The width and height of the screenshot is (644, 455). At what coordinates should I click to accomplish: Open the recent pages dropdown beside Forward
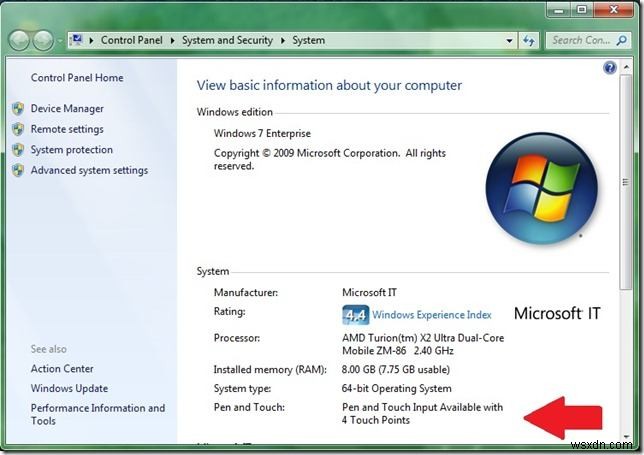[60, 41]
